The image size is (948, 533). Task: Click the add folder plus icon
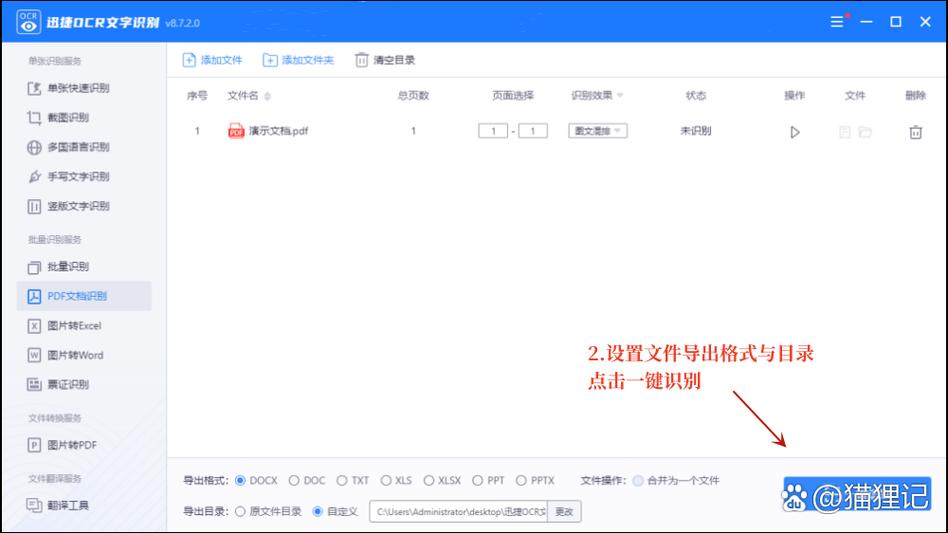point(270,60)
